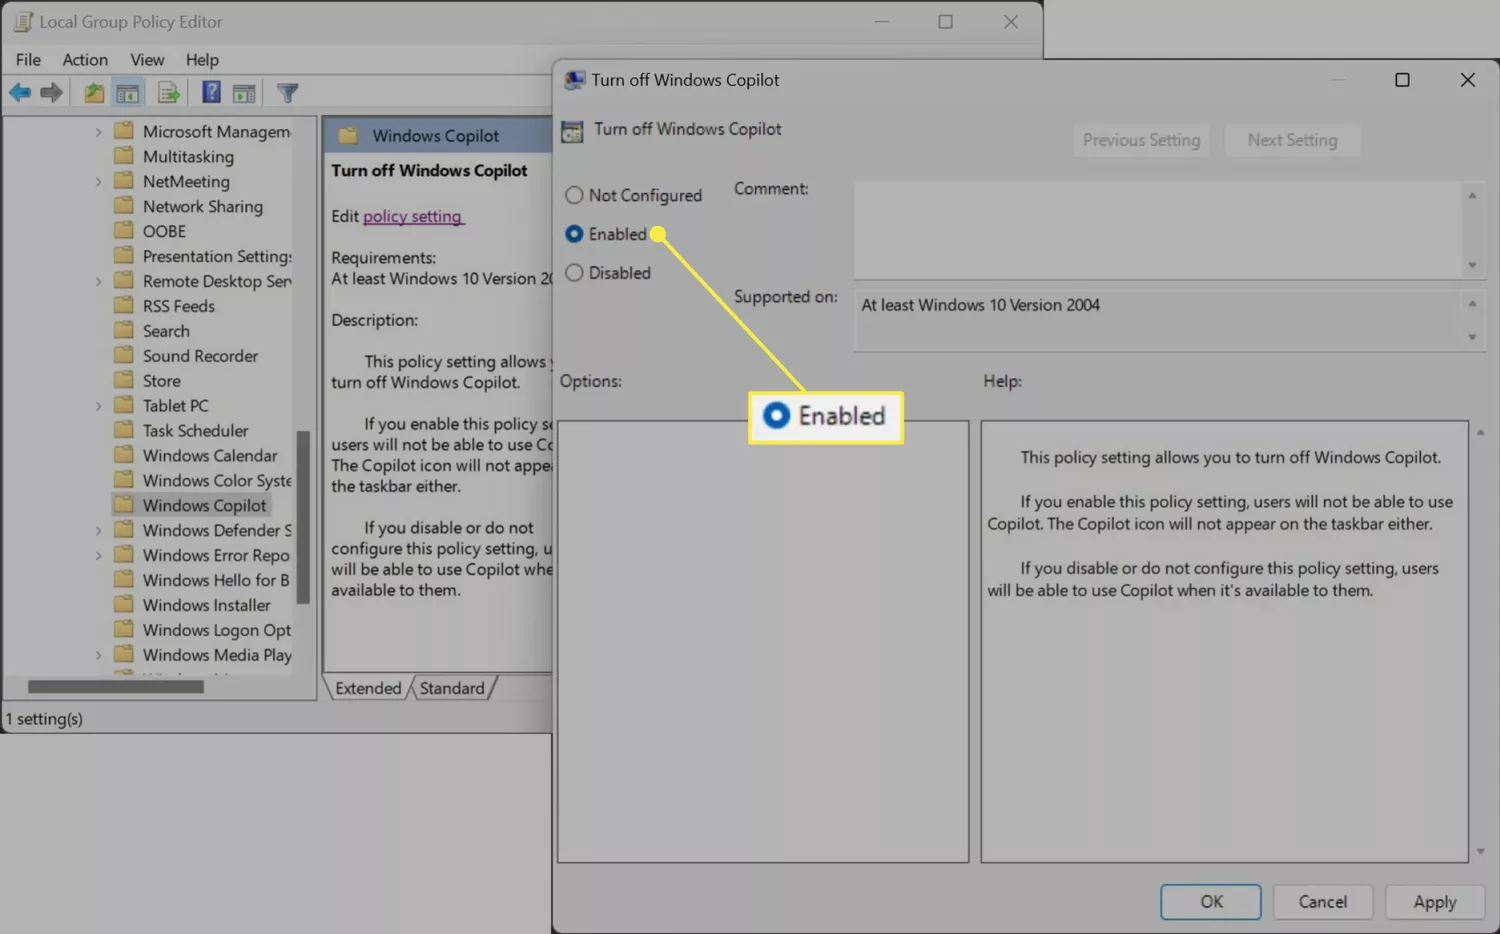The height and width of the screenshot is (934, 1500).
Task: Click in the Comment text box
Action: tap(1158, 230)
